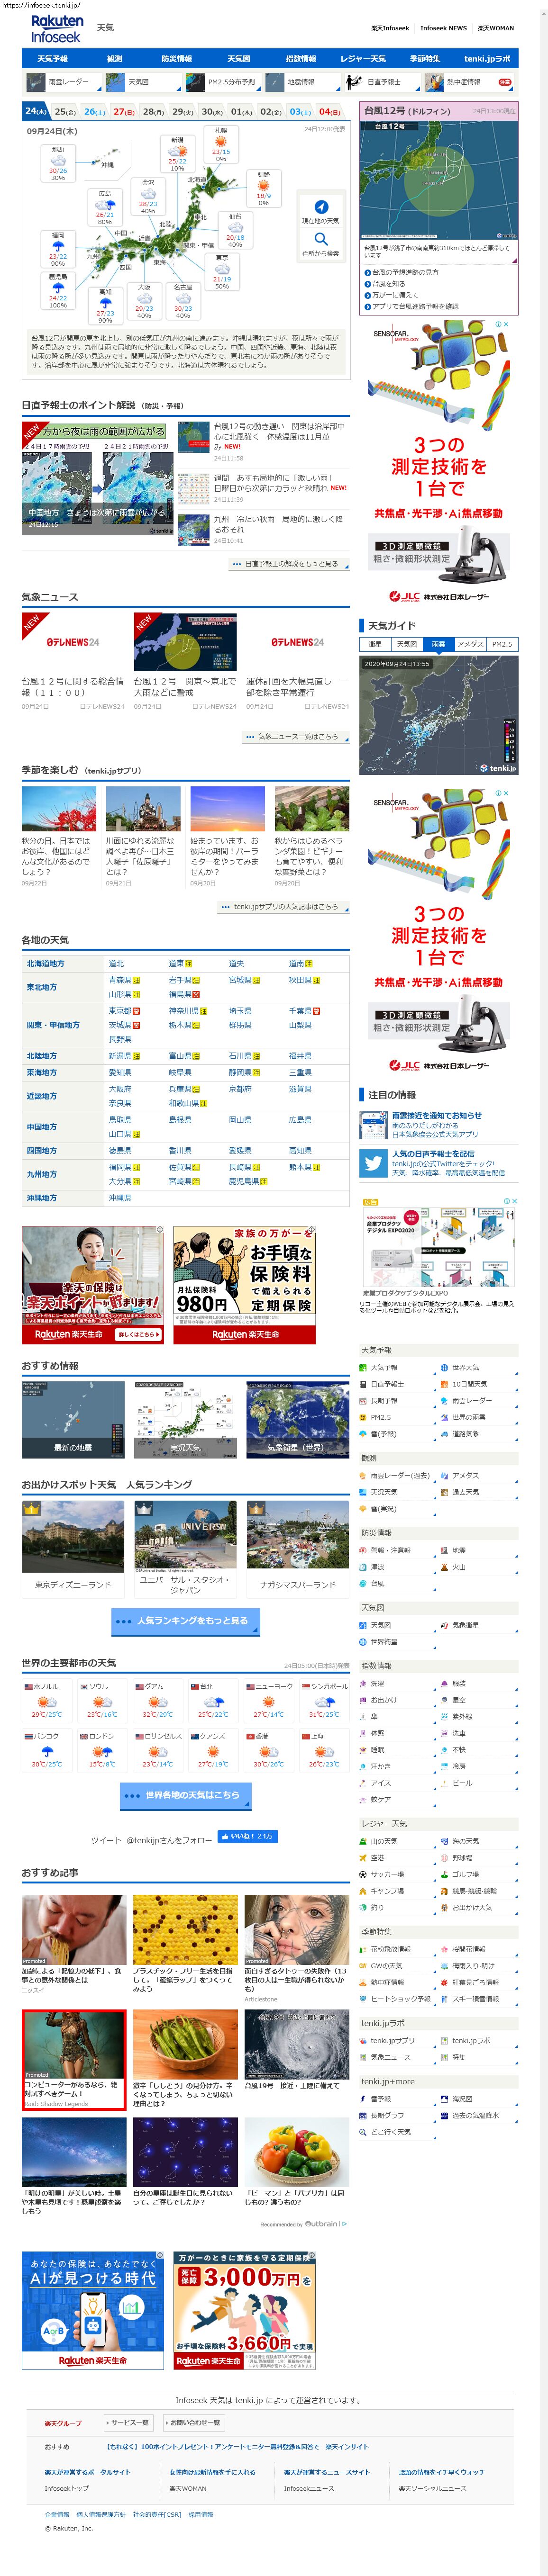The height and width of the screenshot is (2576, 548).
Task: Switch weather guide to アメダス view
Action: 469,644
